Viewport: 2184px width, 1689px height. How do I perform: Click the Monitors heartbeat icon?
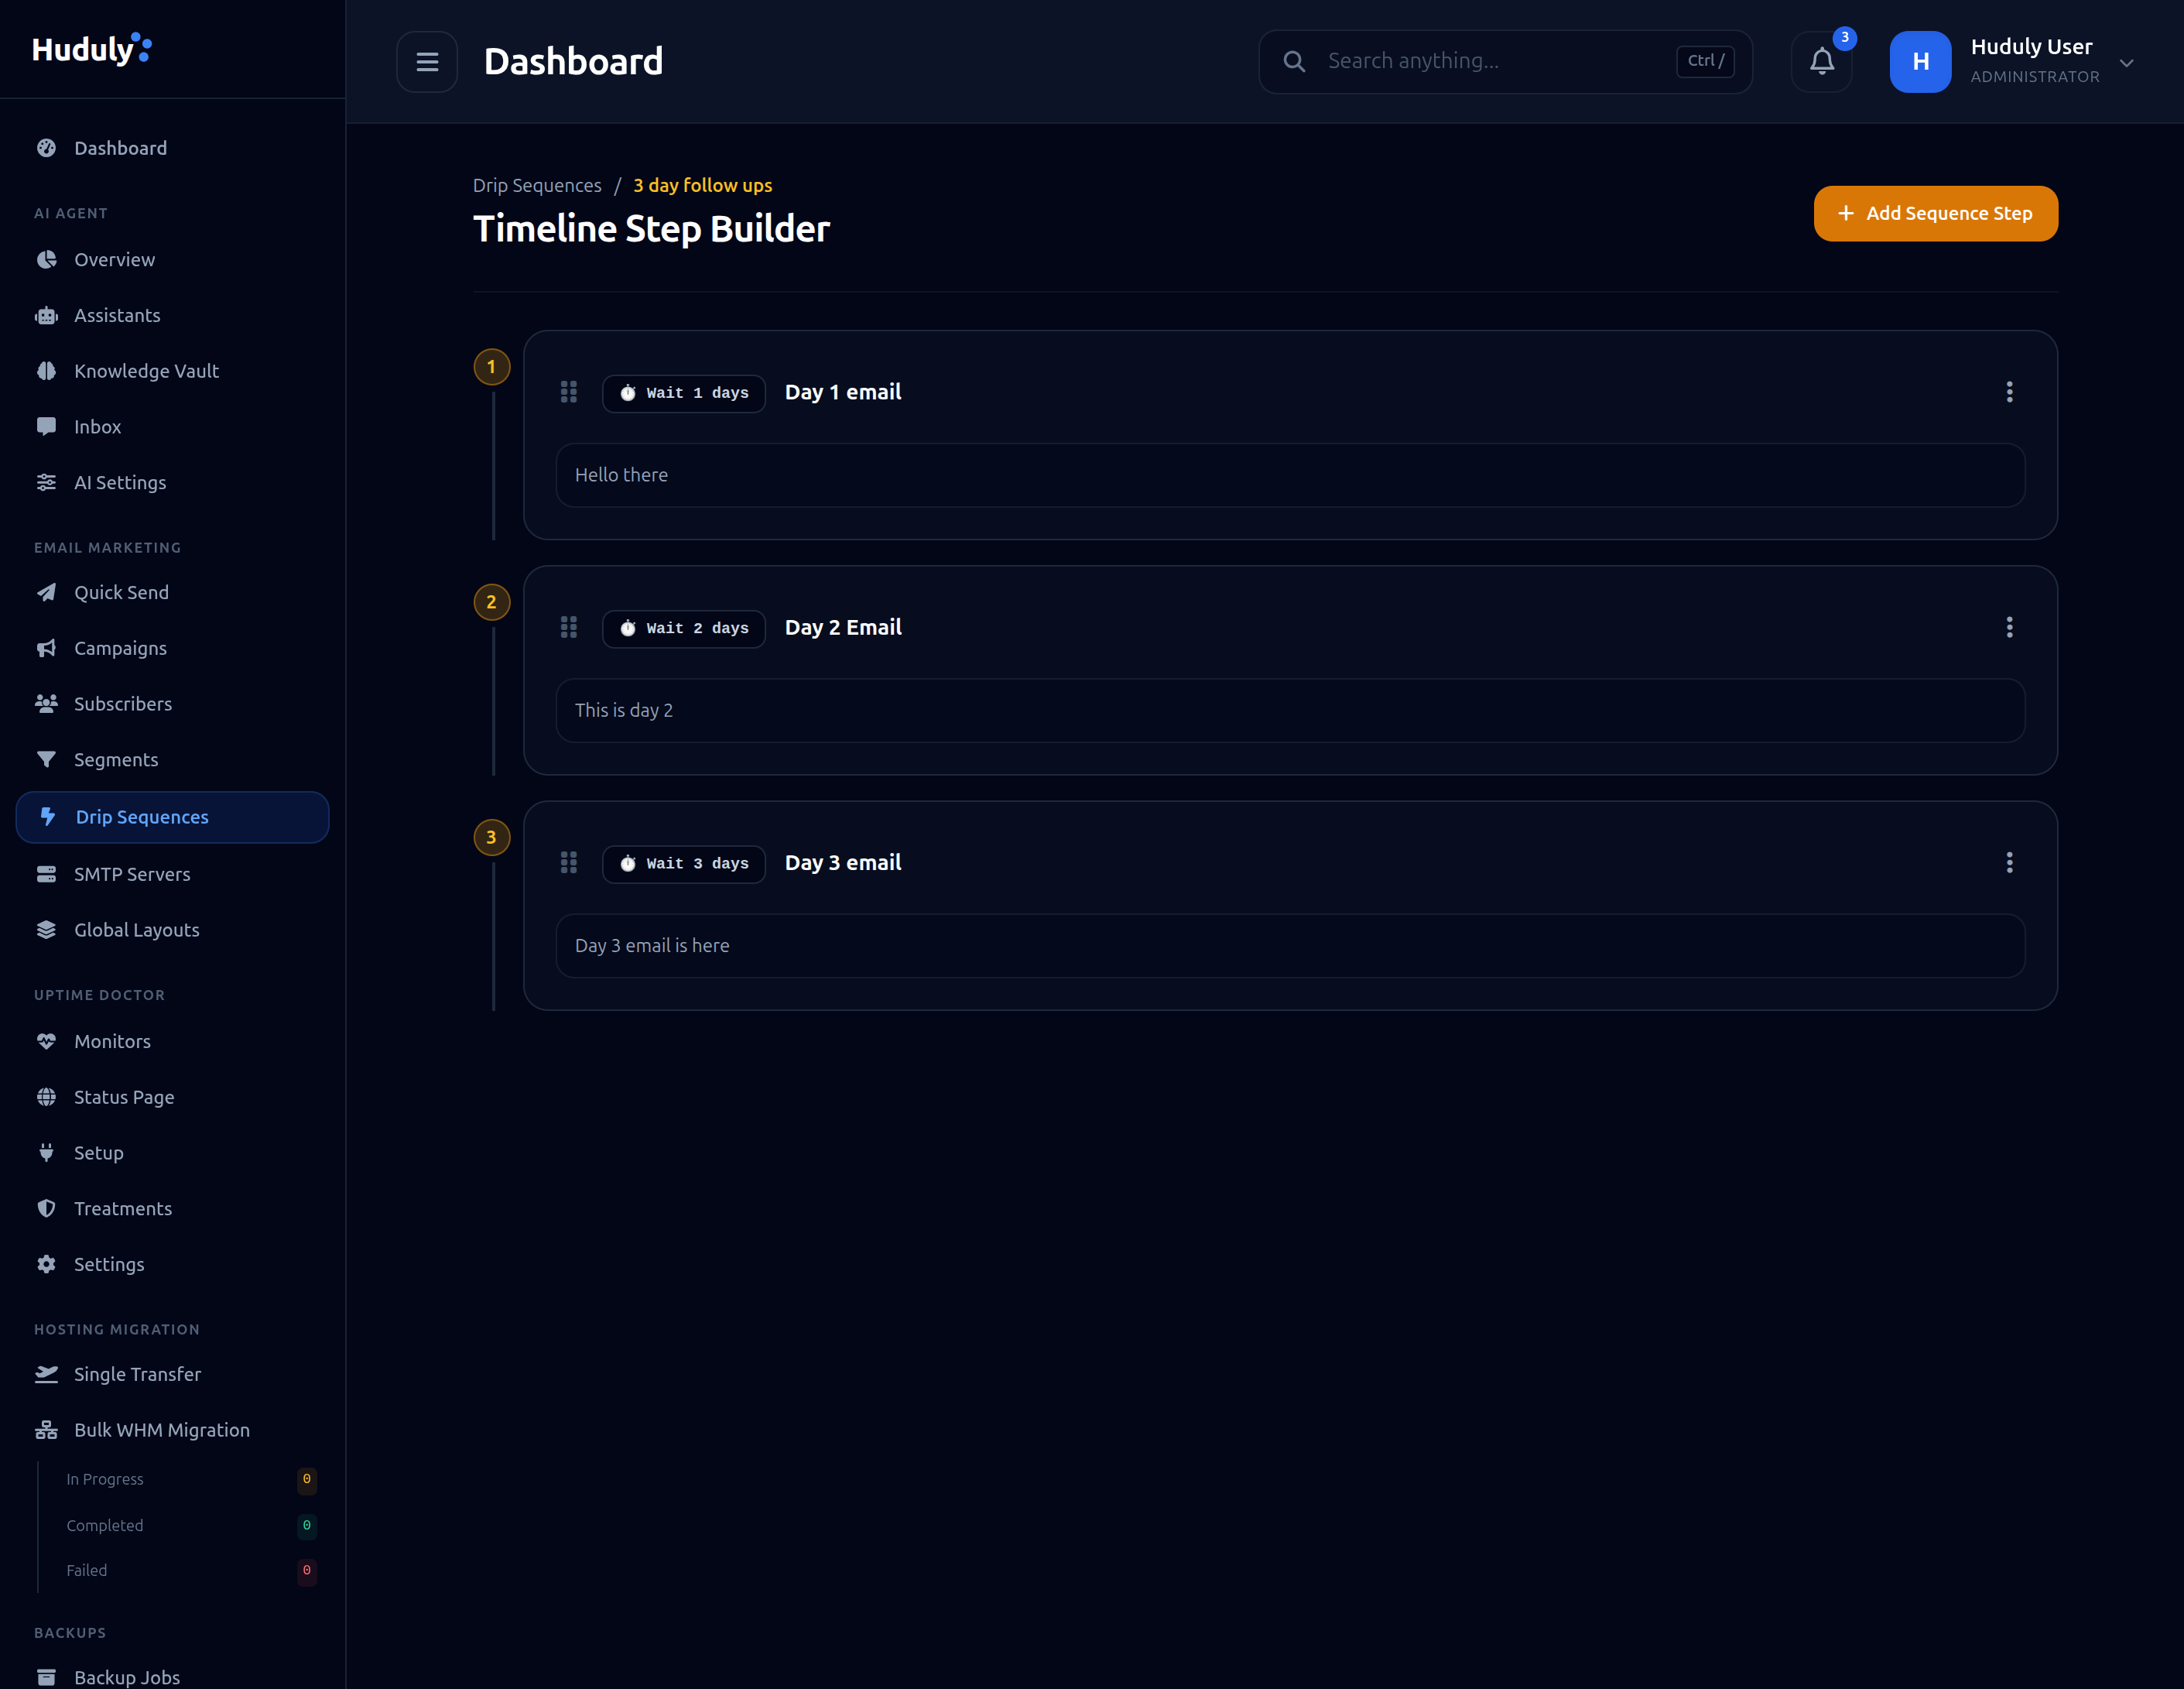[x=46, y=1042]
